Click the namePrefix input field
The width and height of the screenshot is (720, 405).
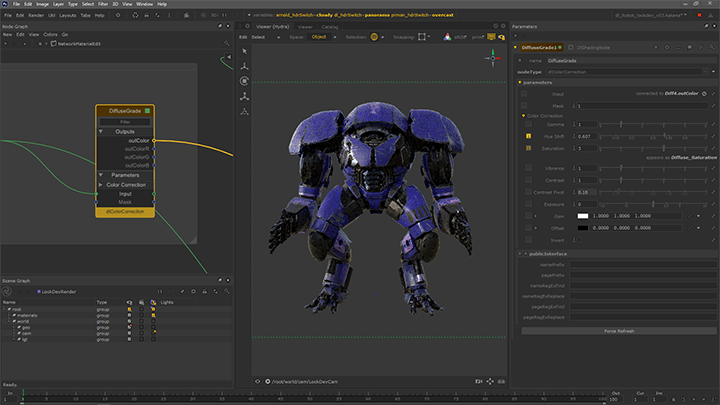click(645, 265)
